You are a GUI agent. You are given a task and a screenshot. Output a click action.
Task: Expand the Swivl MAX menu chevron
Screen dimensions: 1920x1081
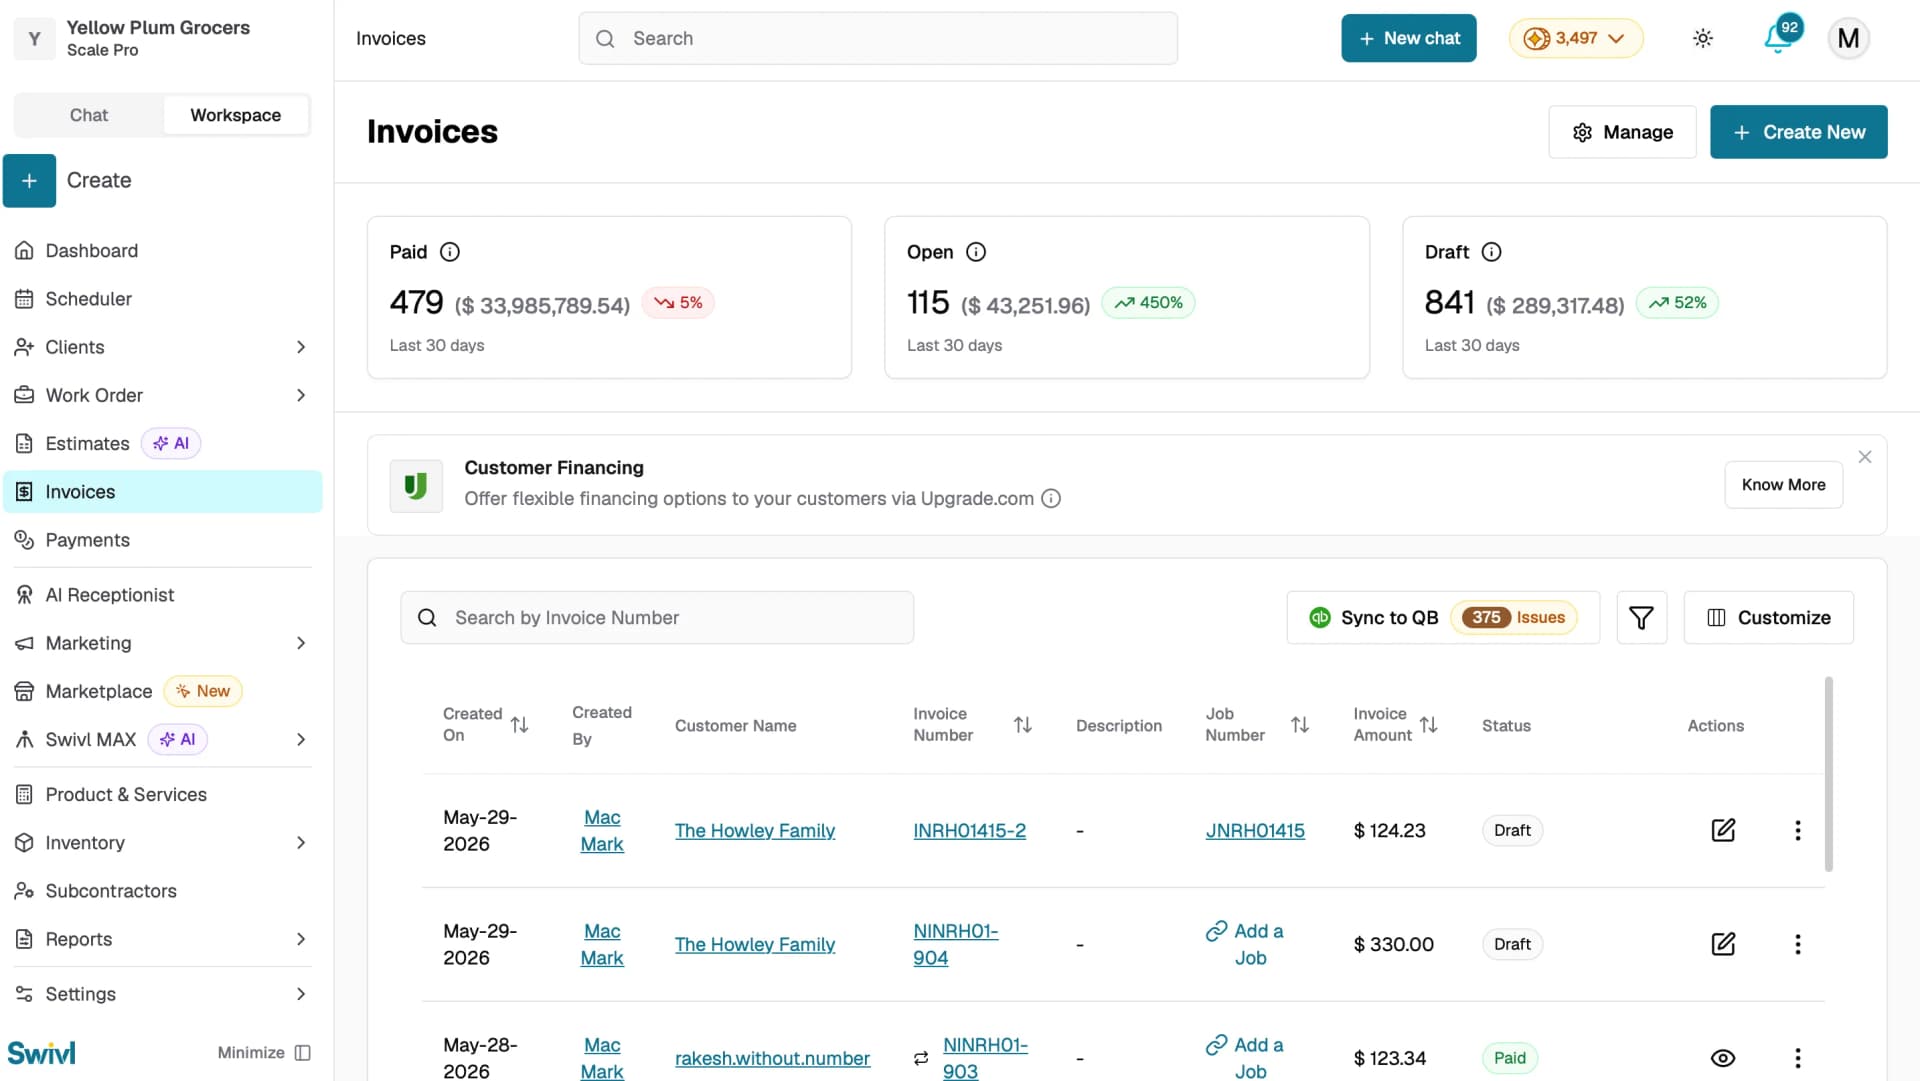(301, 739)
